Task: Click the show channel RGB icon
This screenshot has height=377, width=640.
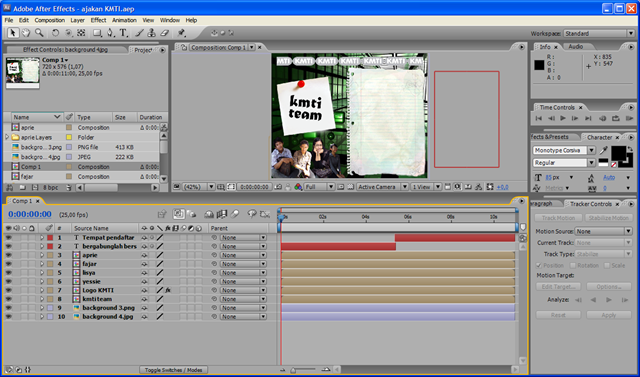Action: pos(298,187)
